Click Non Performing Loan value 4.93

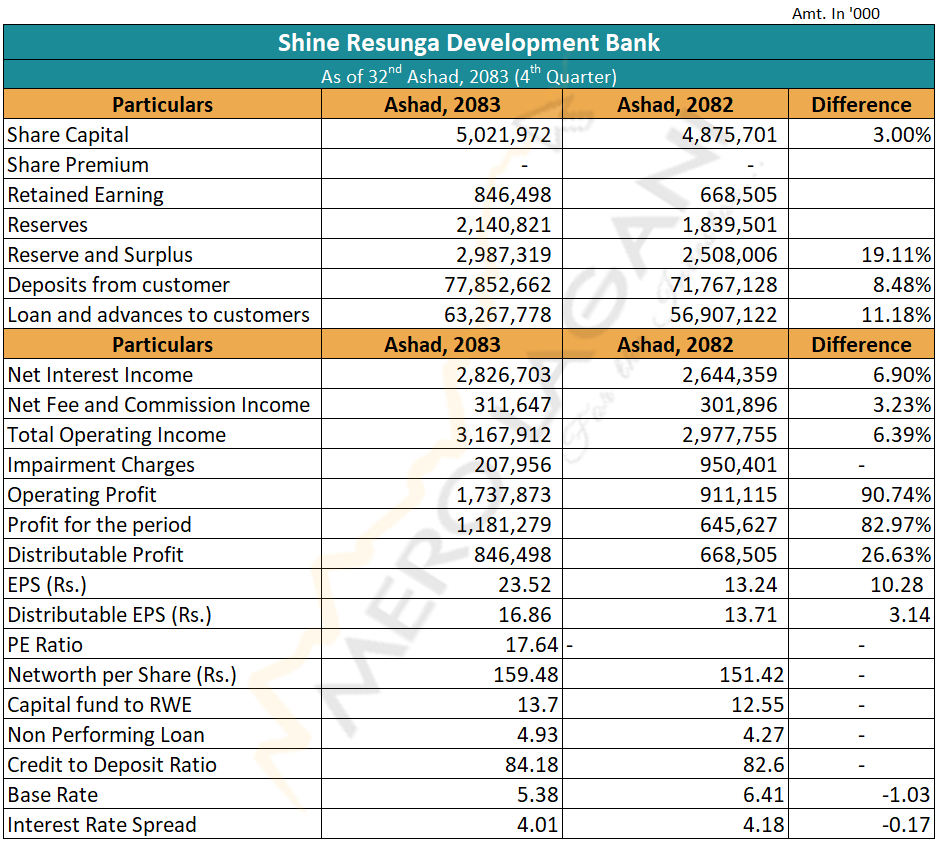click(x=537, y=734)
